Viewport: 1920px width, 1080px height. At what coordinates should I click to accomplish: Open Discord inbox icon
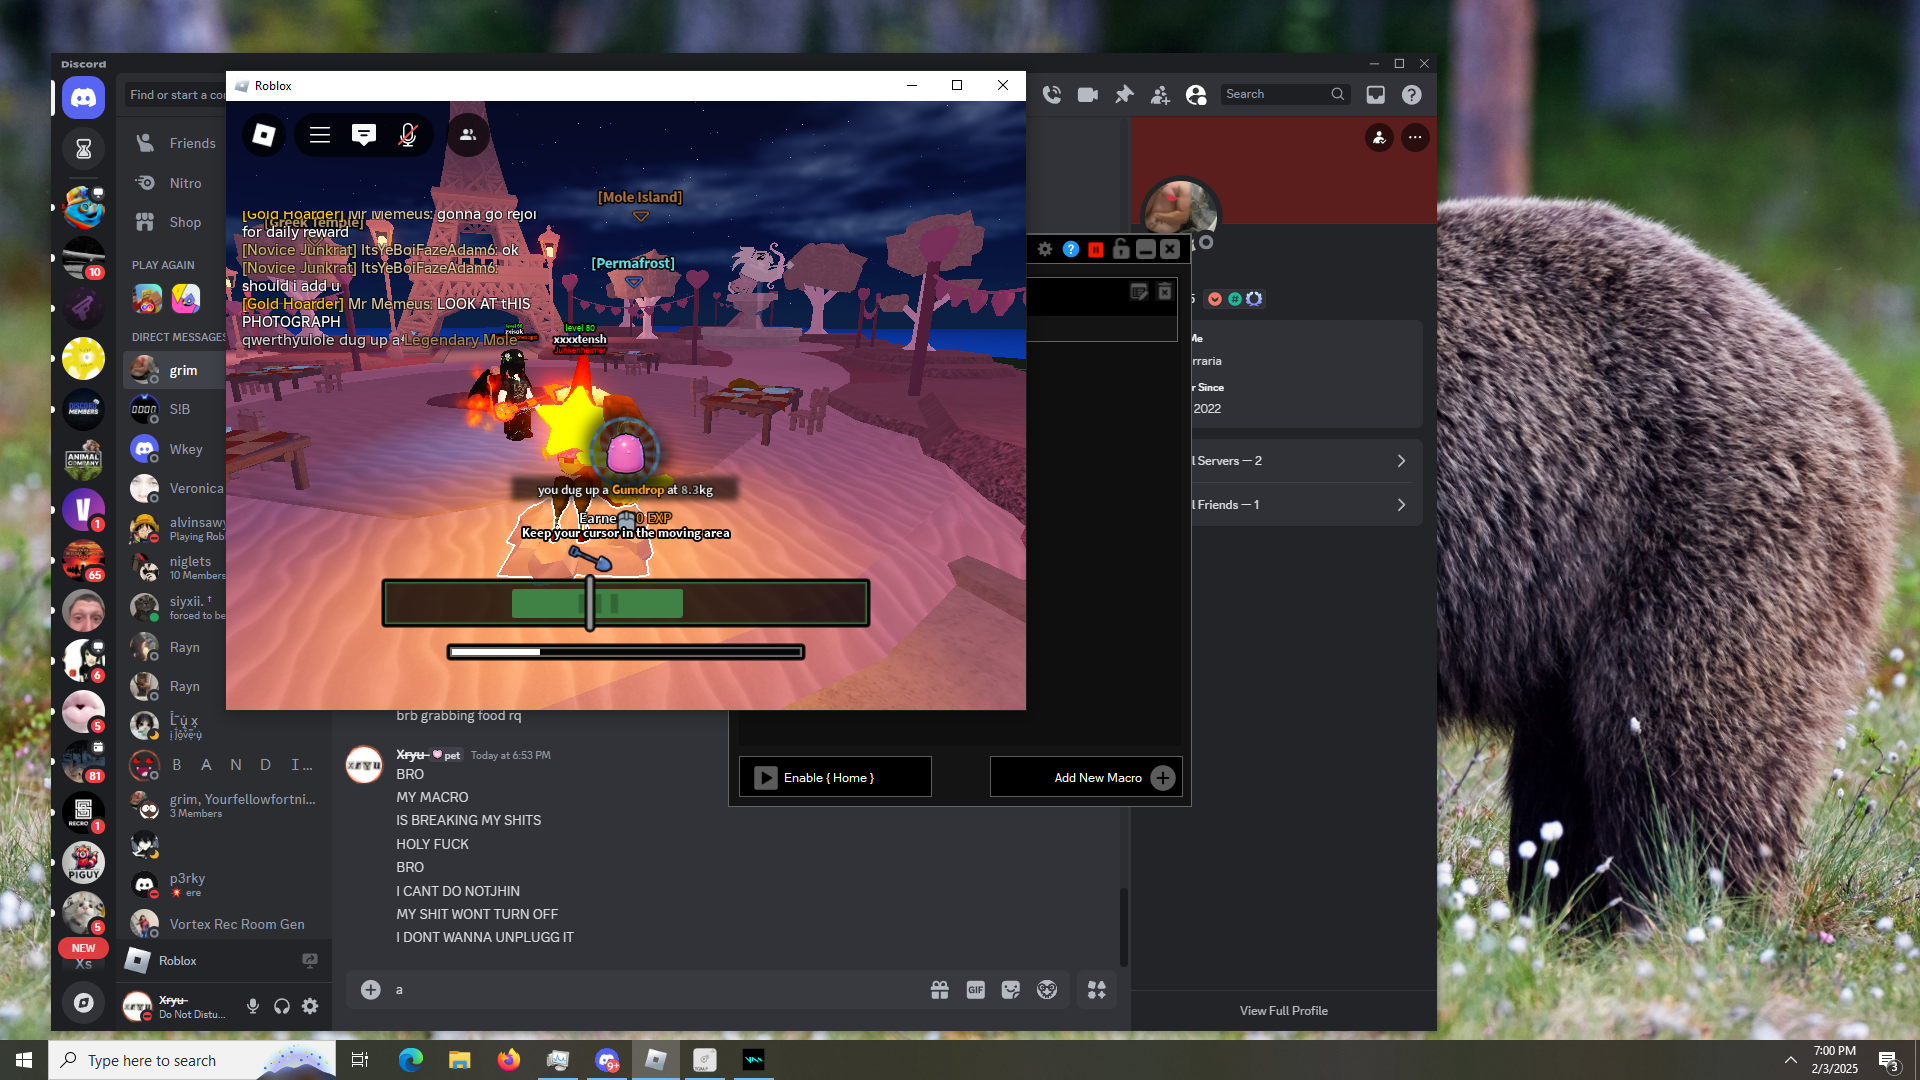pyautogui.click(x=1376, y=94)
